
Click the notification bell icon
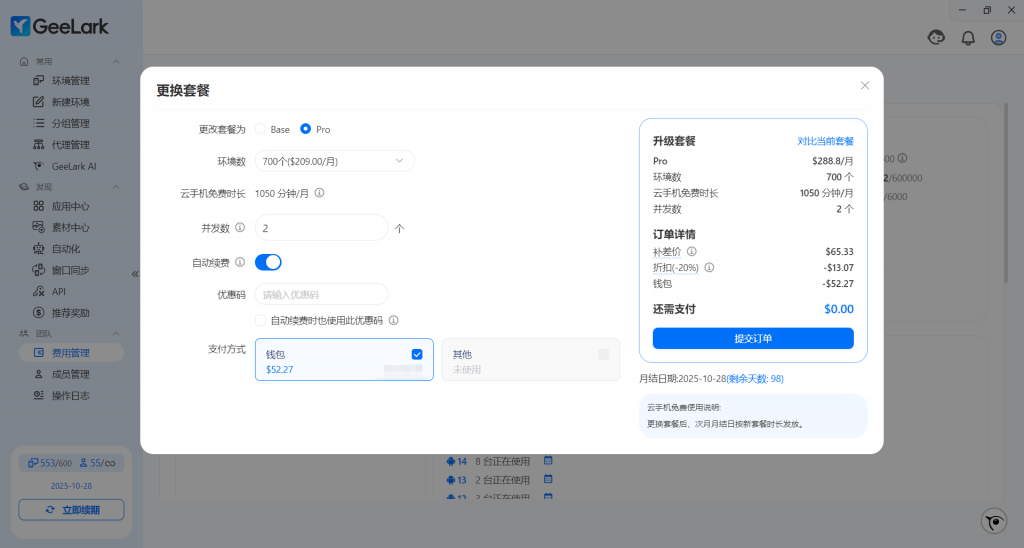(967, 38)
